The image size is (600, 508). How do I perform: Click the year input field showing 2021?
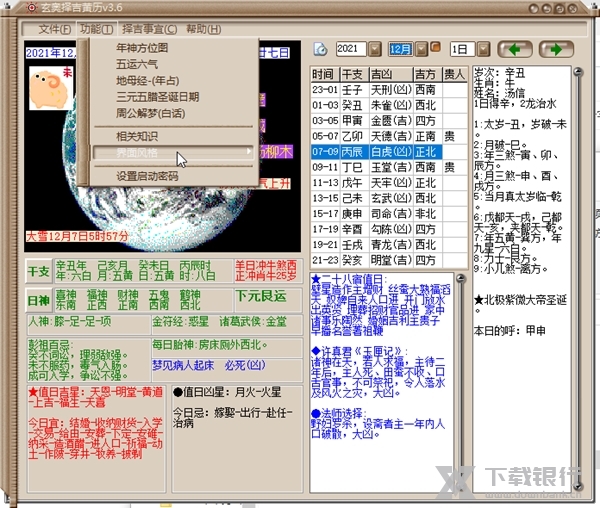tap(351, 49)
